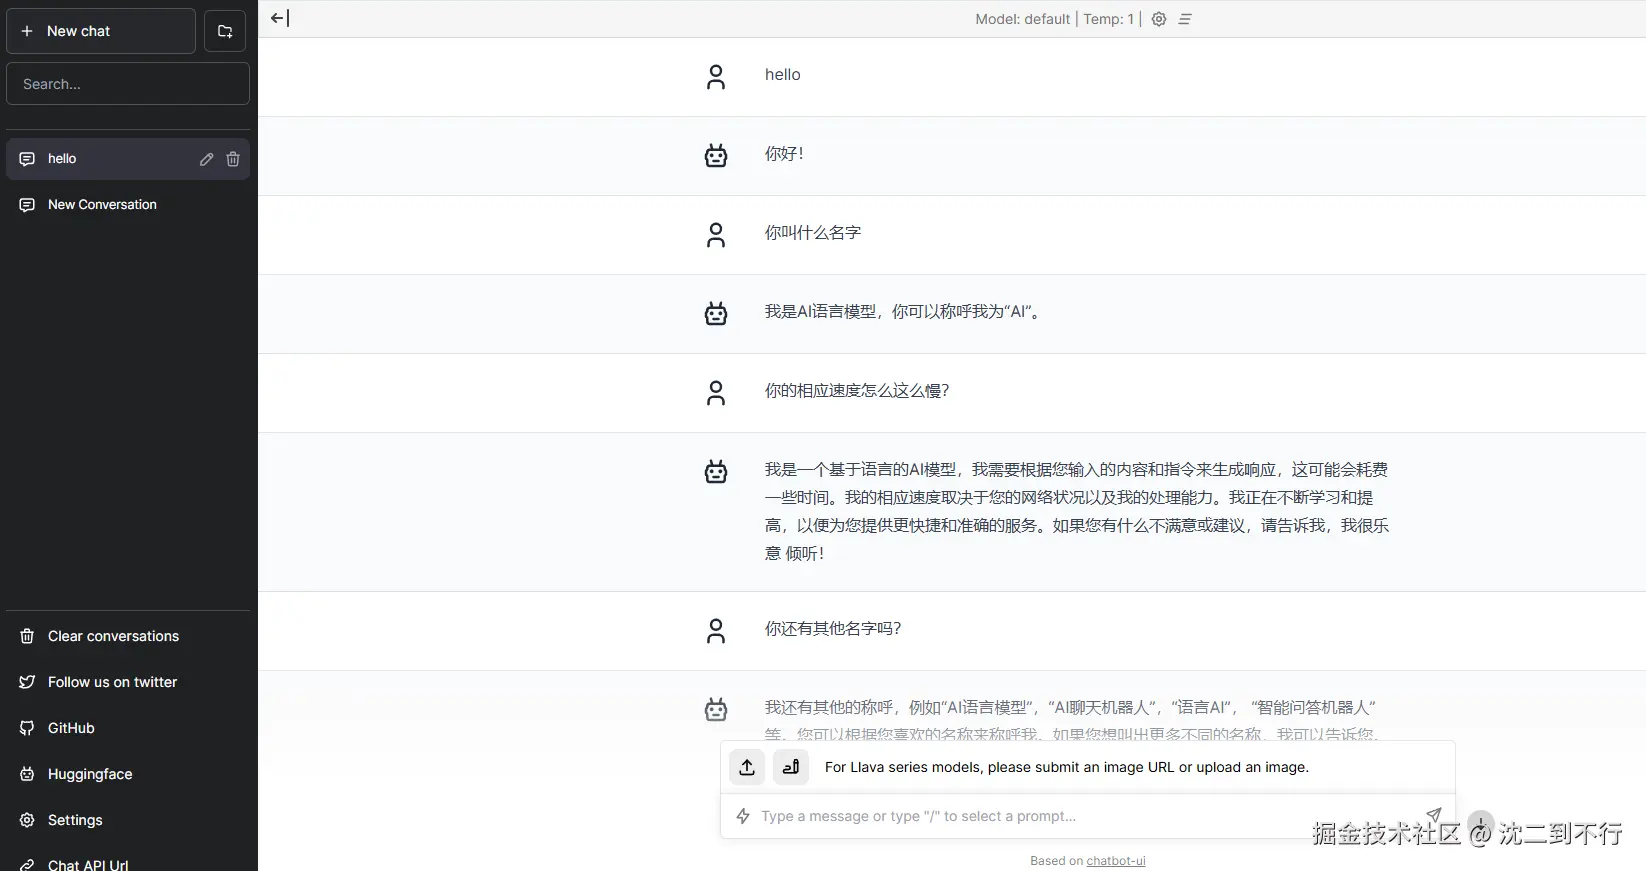
Task: Click the bot avatar beside 我是AI语言模型 reply
Action: [x=716, y=313]
